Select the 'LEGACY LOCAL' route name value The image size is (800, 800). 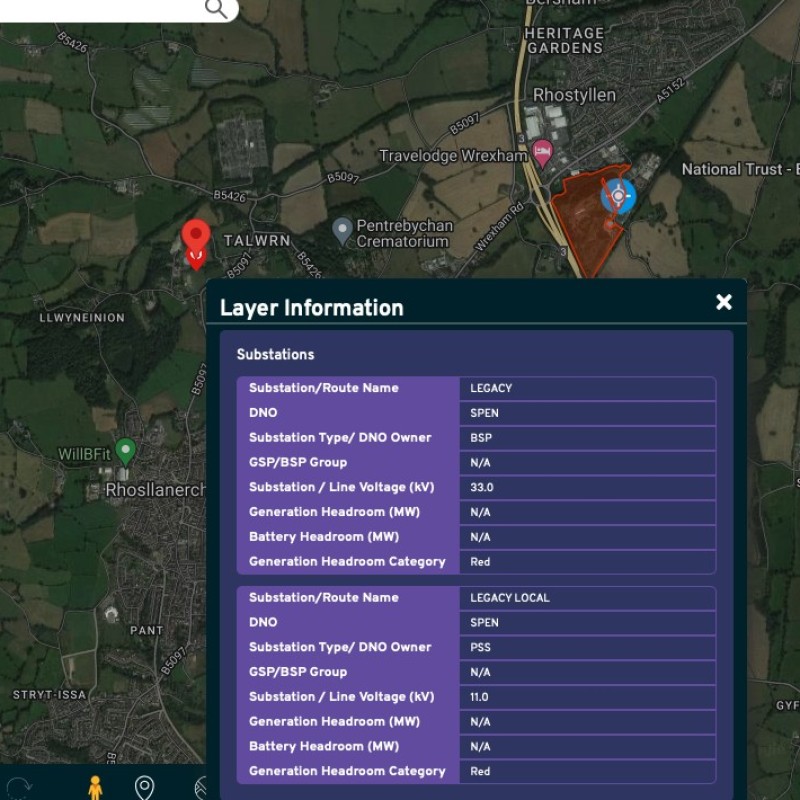[510, 598]
